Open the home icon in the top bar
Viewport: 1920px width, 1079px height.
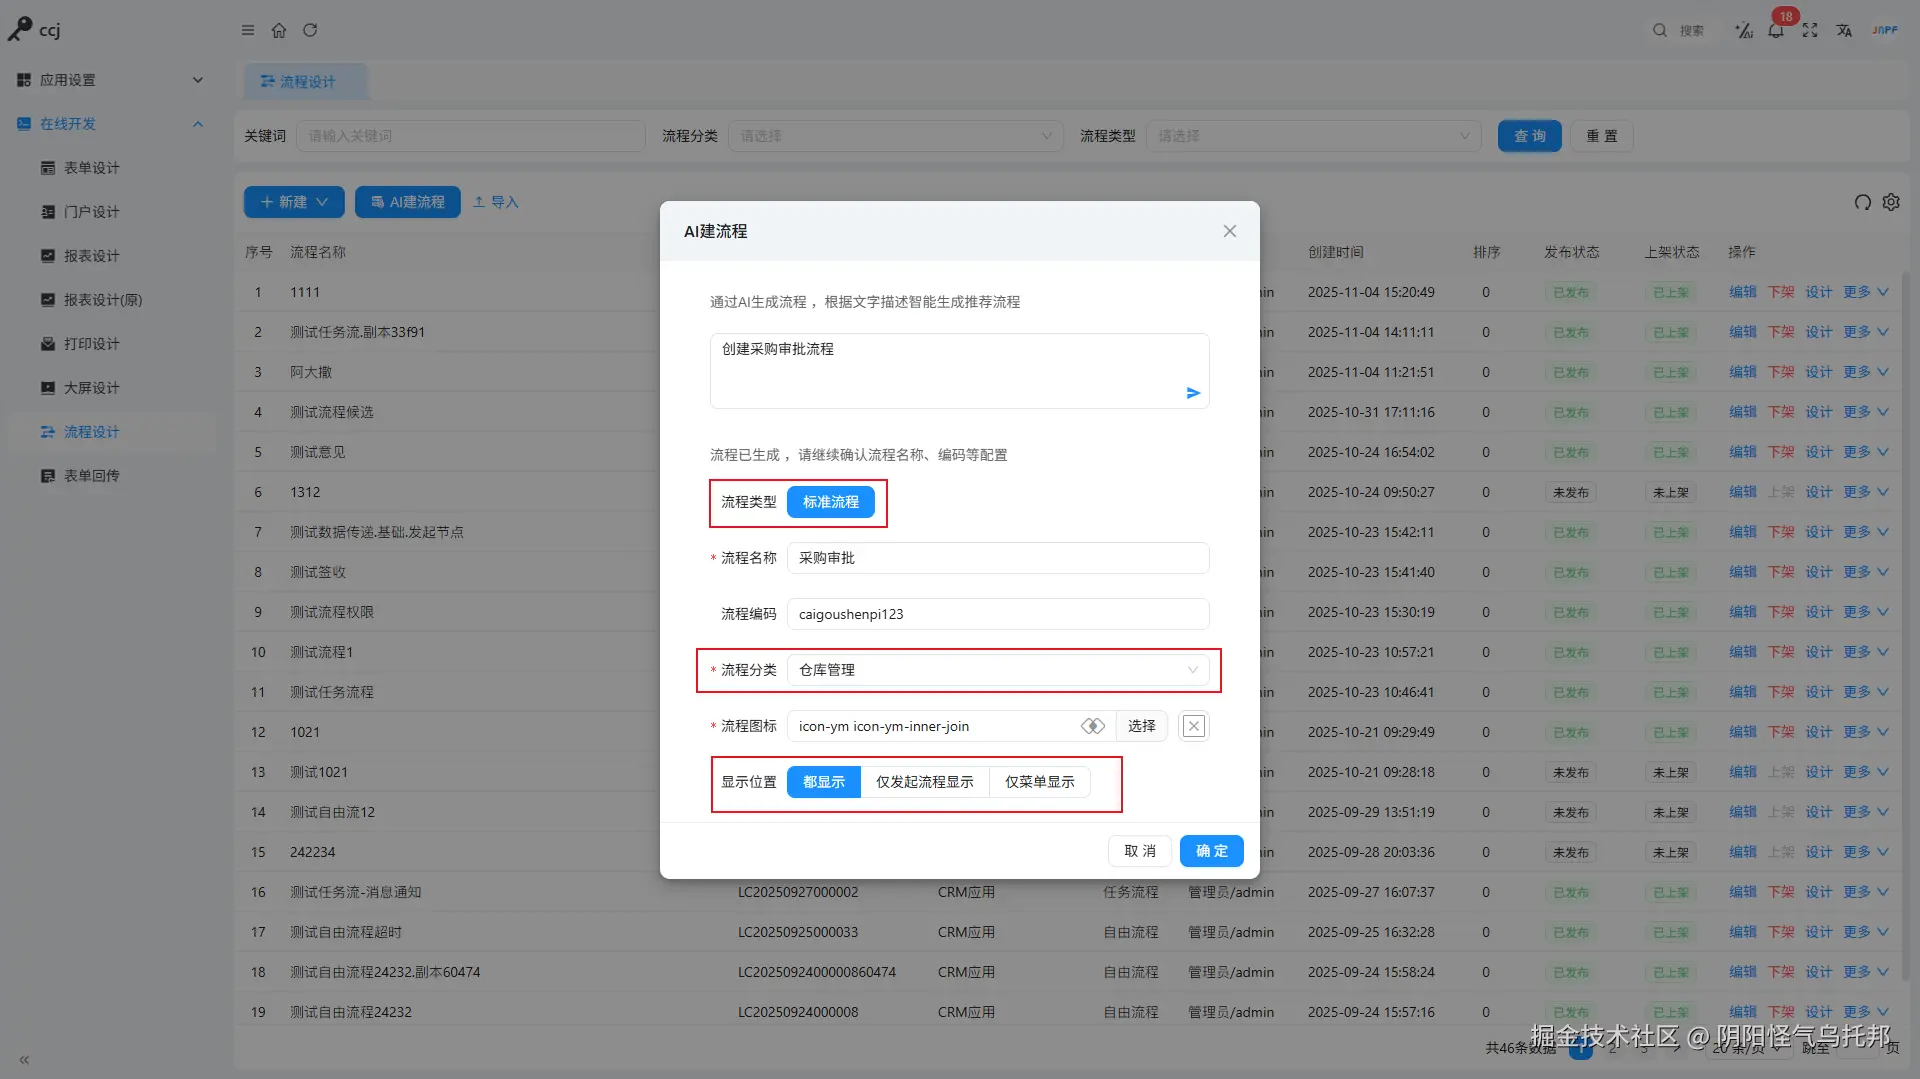[279, 30]
